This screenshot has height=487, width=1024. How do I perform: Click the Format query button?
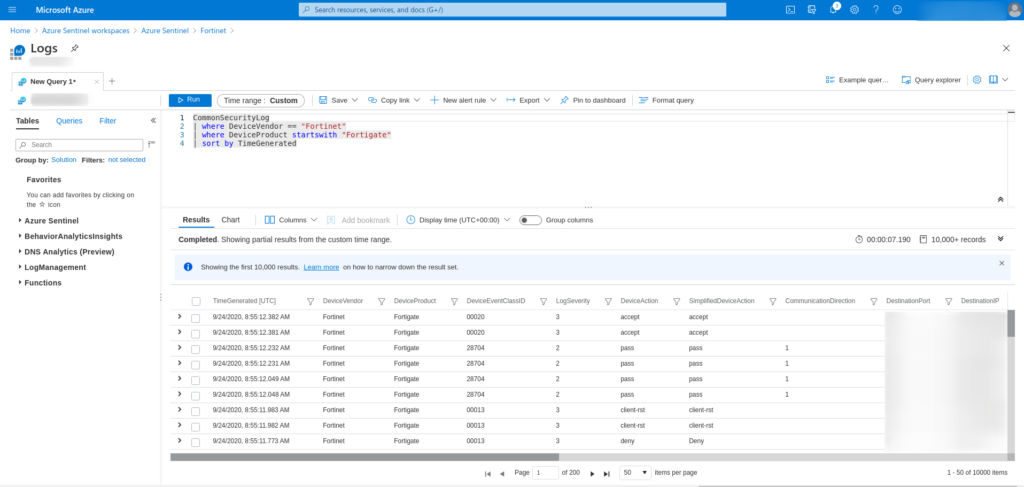666,100
